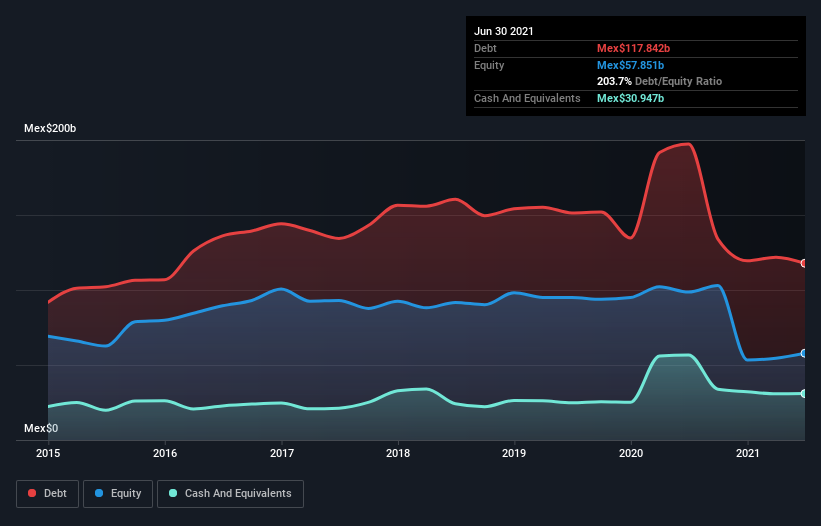Toggle the Equity series legend button
This screenshot has height=526, width=821.
tap(118, 494)
